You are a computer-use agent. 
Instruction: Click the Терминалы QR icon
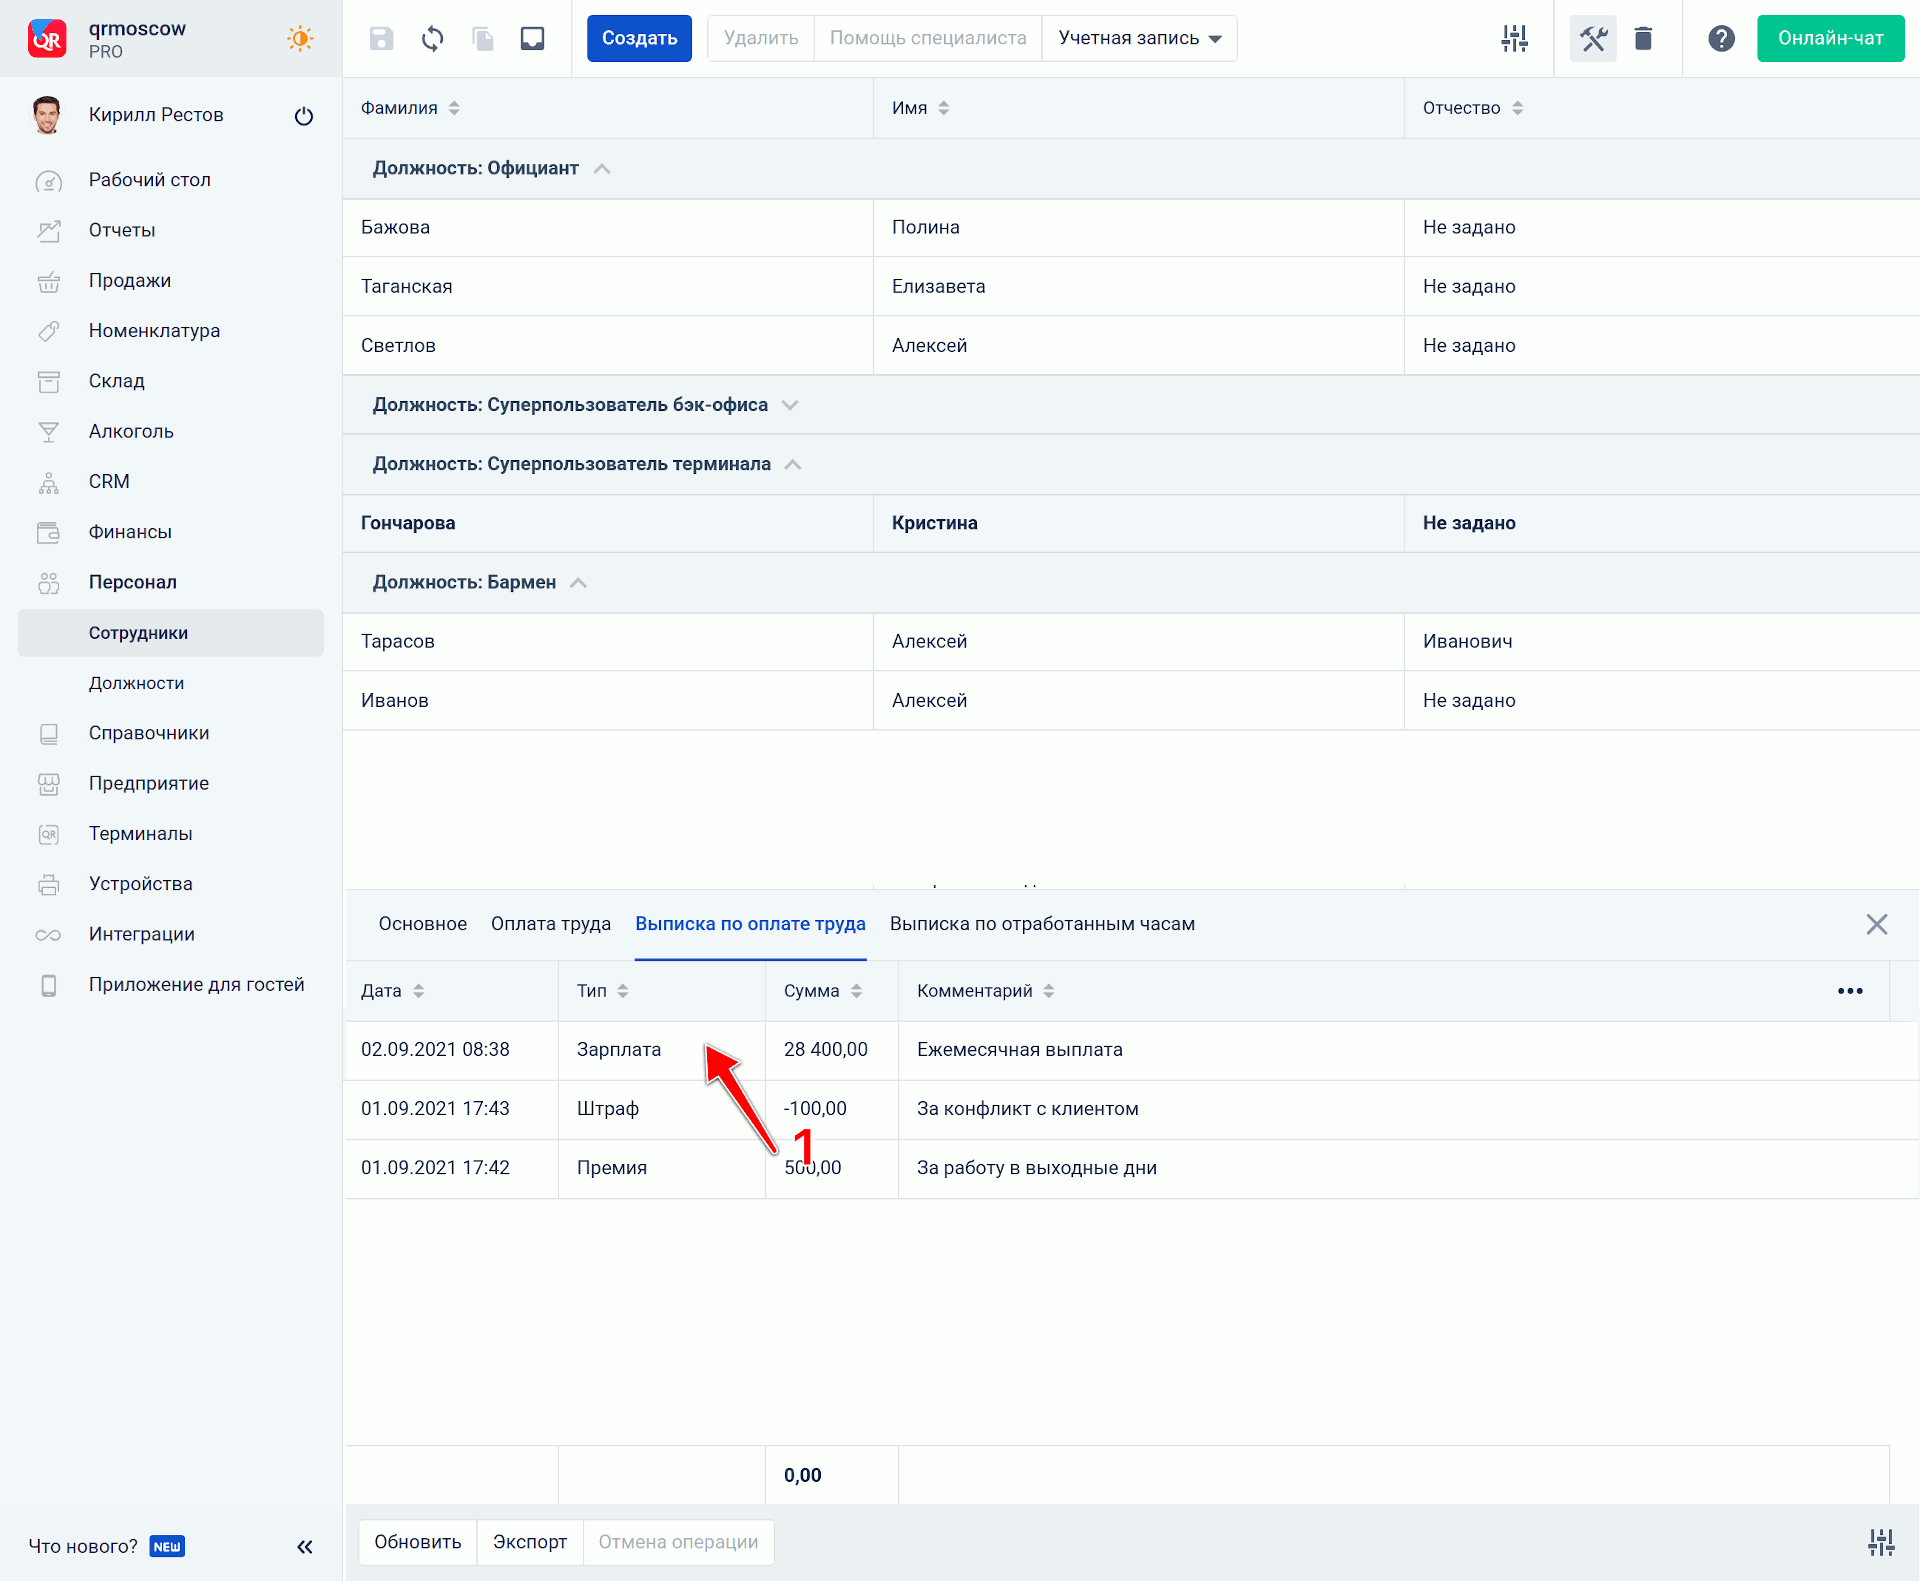tap(49, 834)
